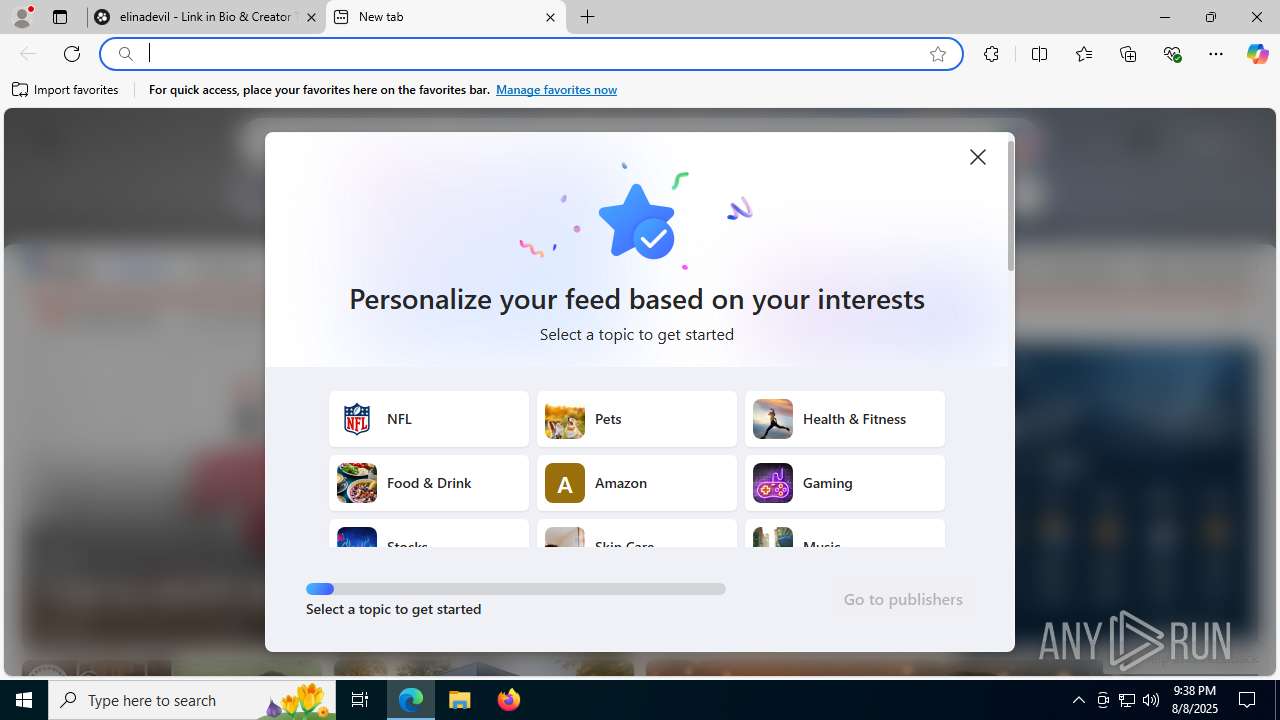1280x720 pixels.
Task: Open the Meet Now tray icon
Action: tap(1103, 700)
